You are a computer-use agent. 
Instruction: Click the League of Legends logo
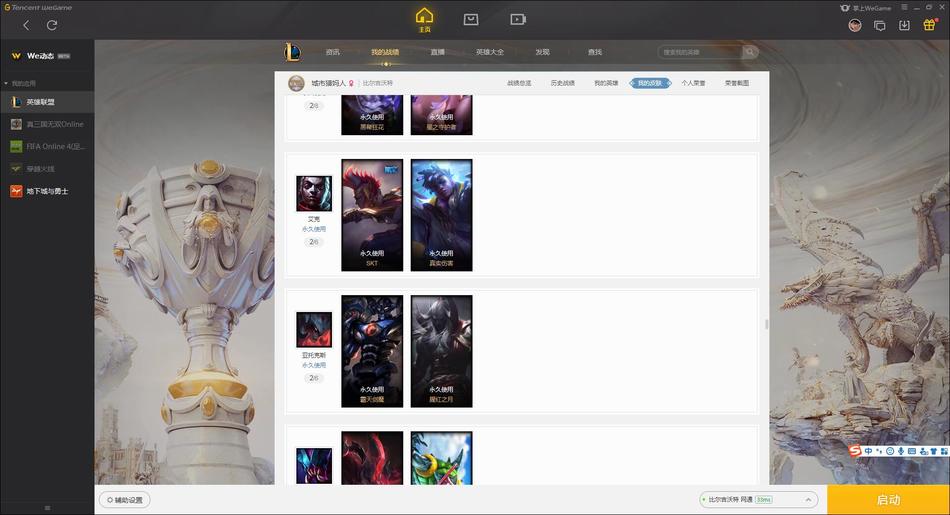(293, 52)
